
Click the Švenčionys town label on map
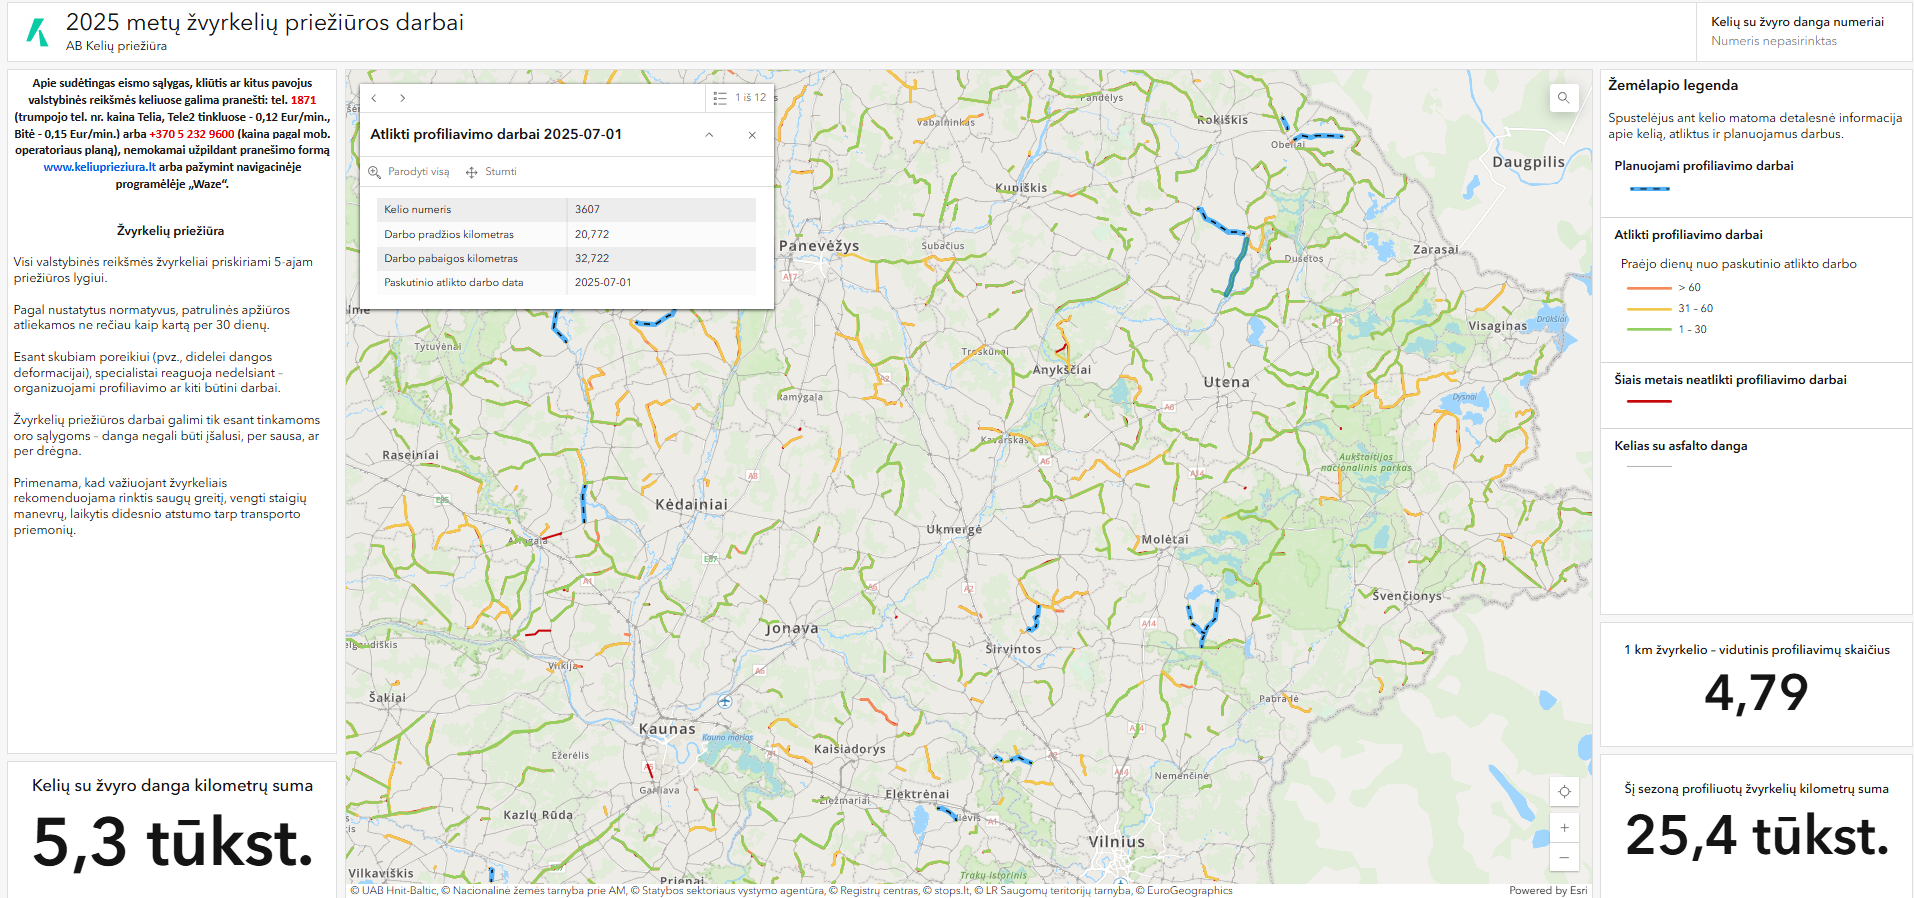coord(1407,596)
